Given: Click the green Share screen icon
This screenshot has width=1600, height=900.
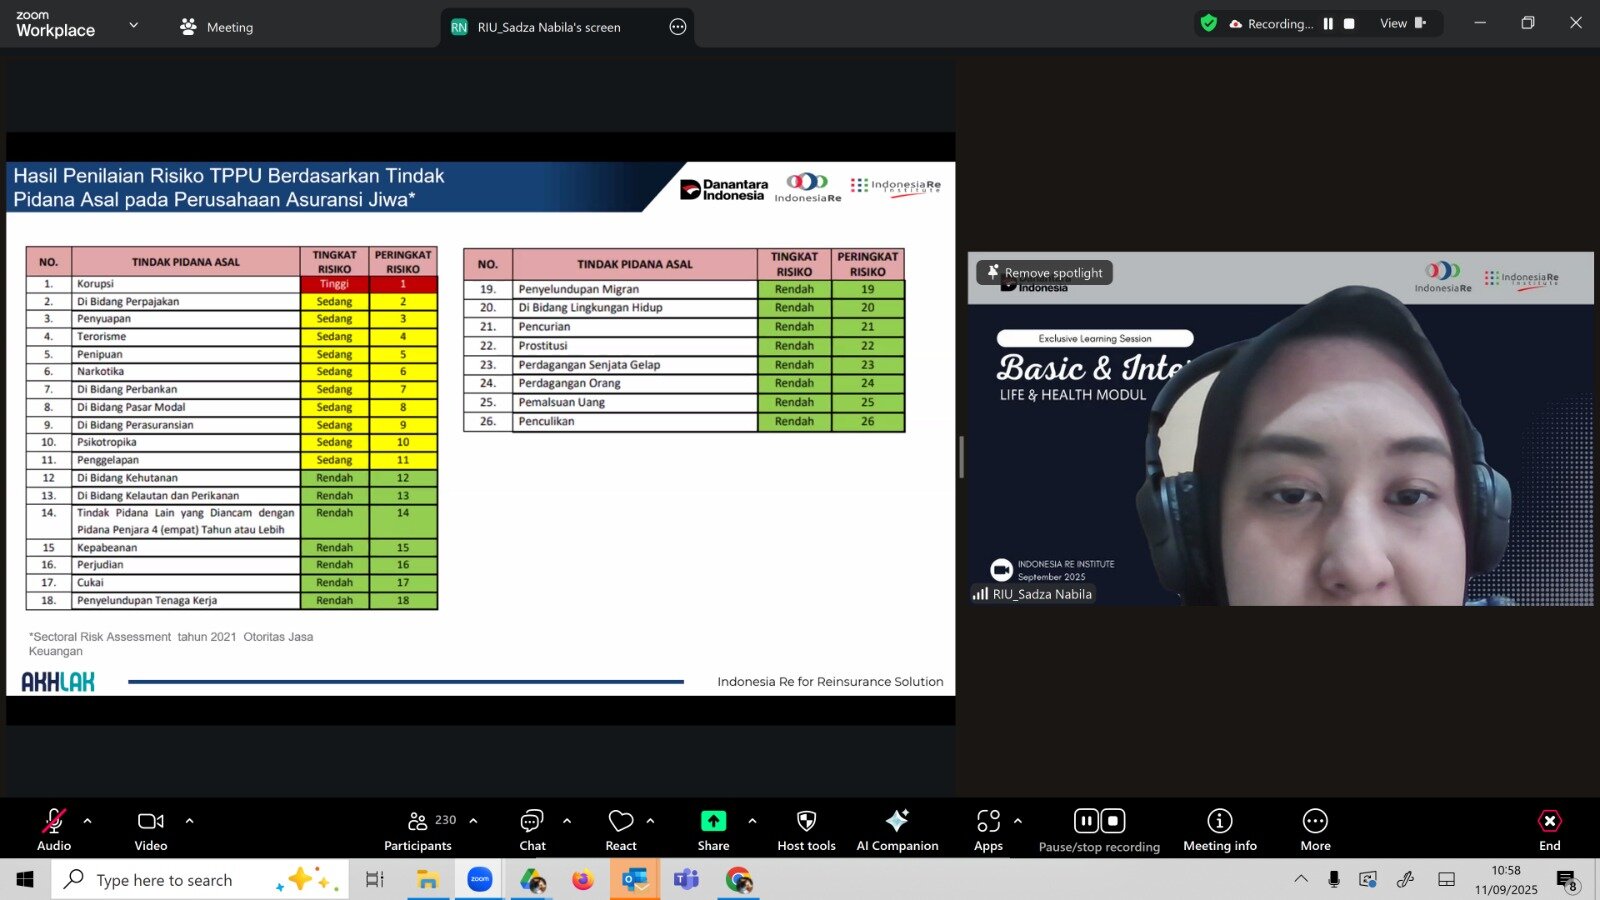Looking at the screenshot, I should coord(713,821).
